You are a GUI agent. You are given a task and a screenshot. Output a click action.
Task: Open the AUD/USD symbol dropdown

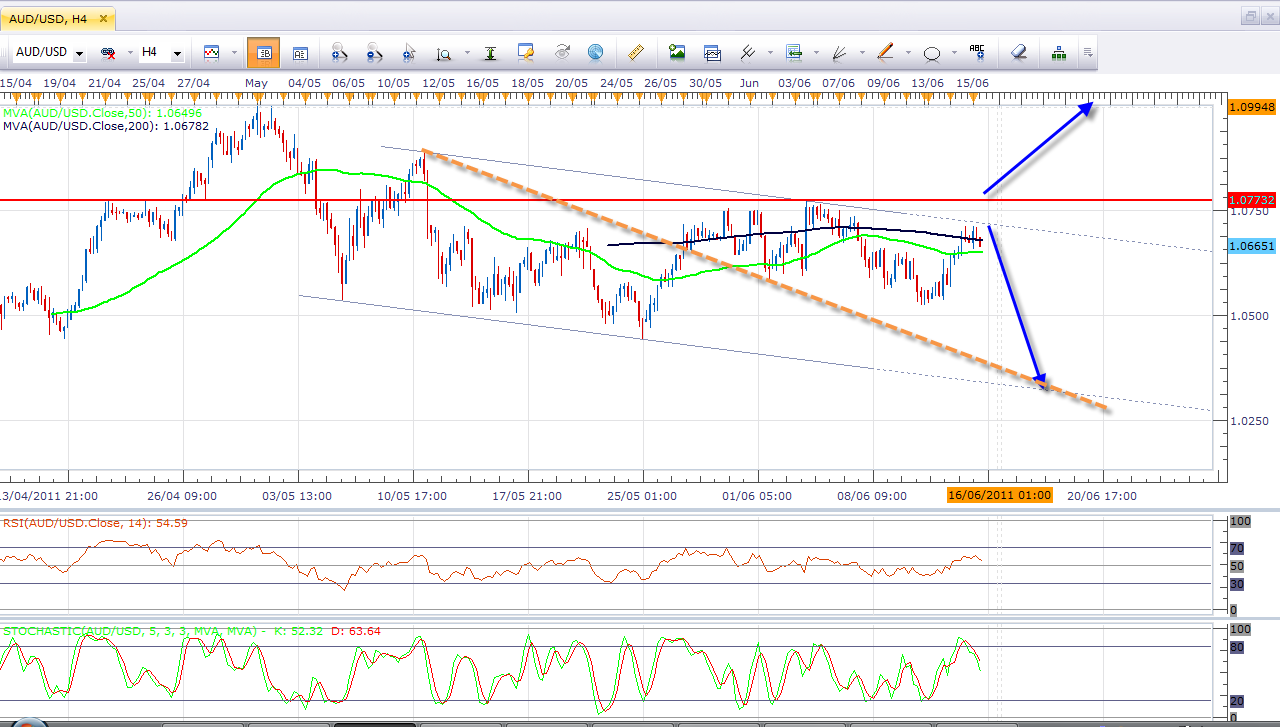tap(80, 52)
